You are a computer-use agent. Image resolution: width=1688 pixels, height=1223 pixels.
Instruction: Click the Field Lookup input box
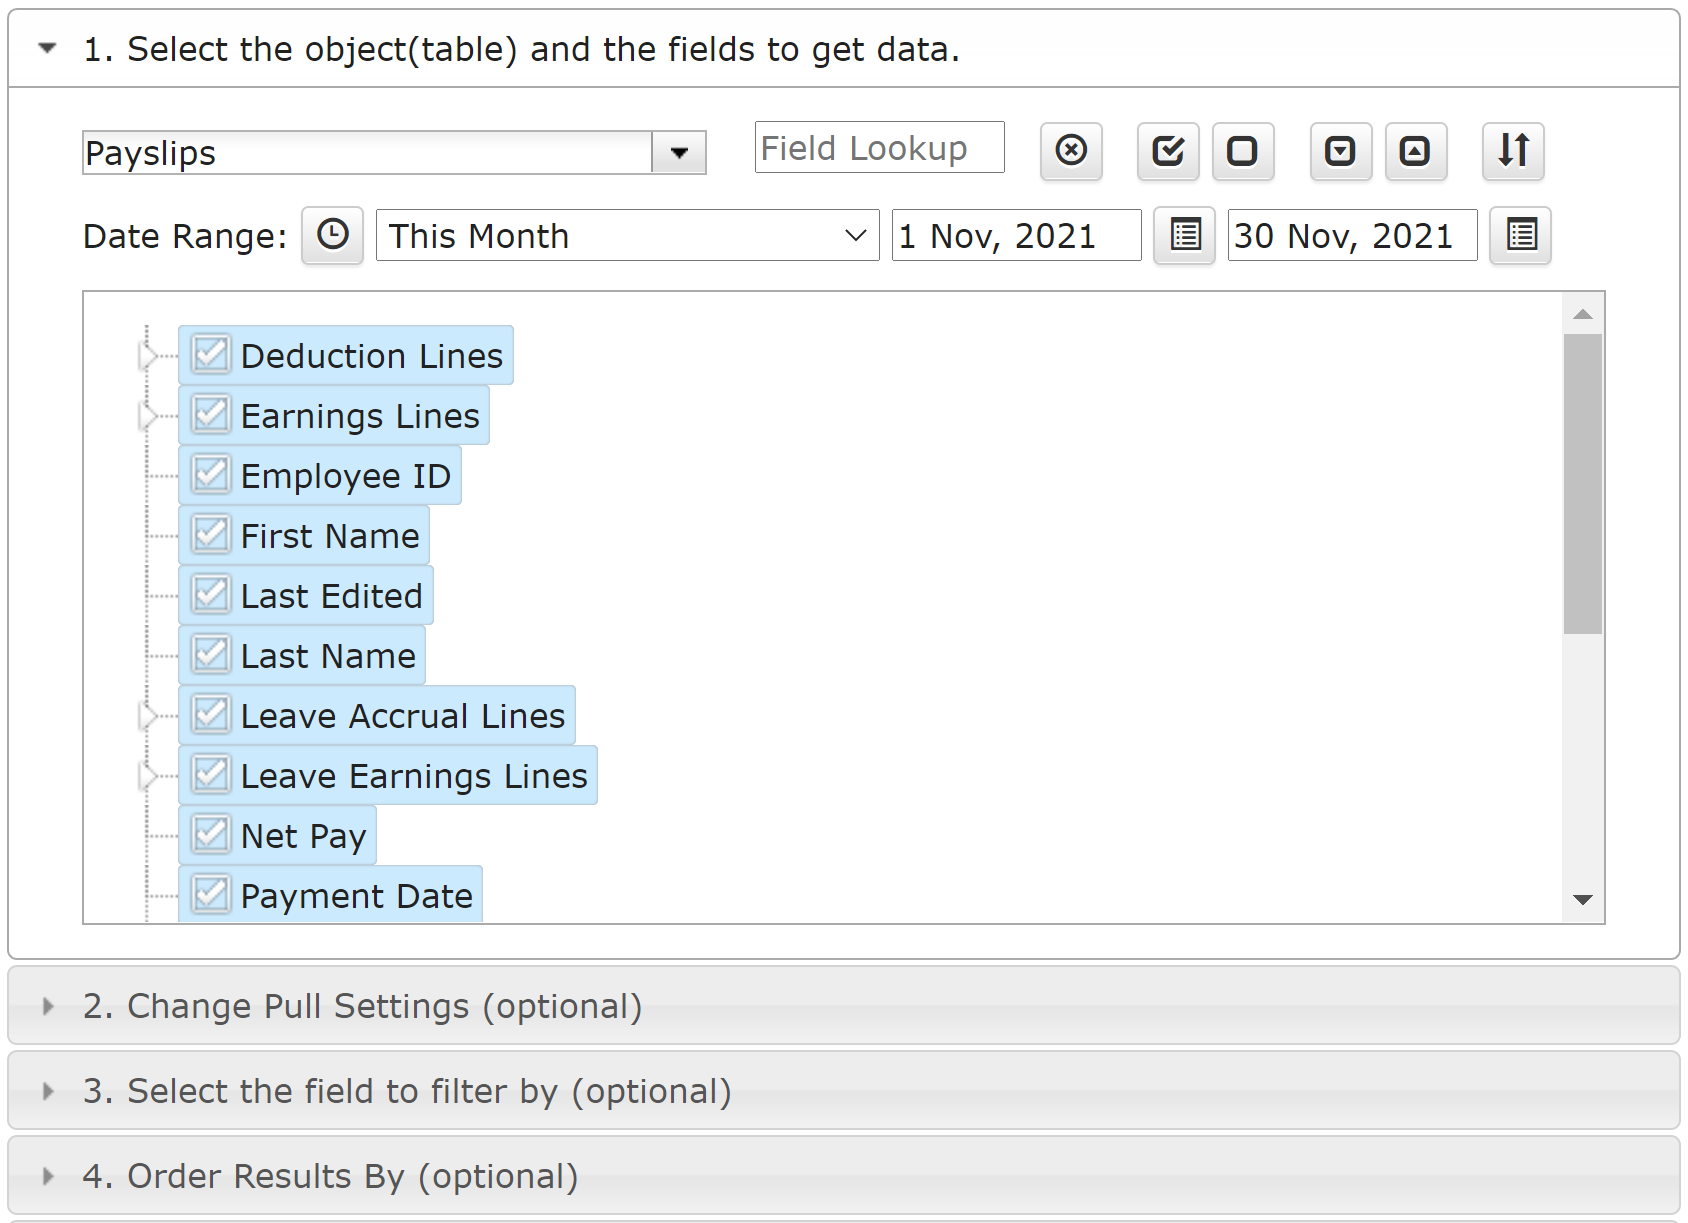tap(879, 148)
